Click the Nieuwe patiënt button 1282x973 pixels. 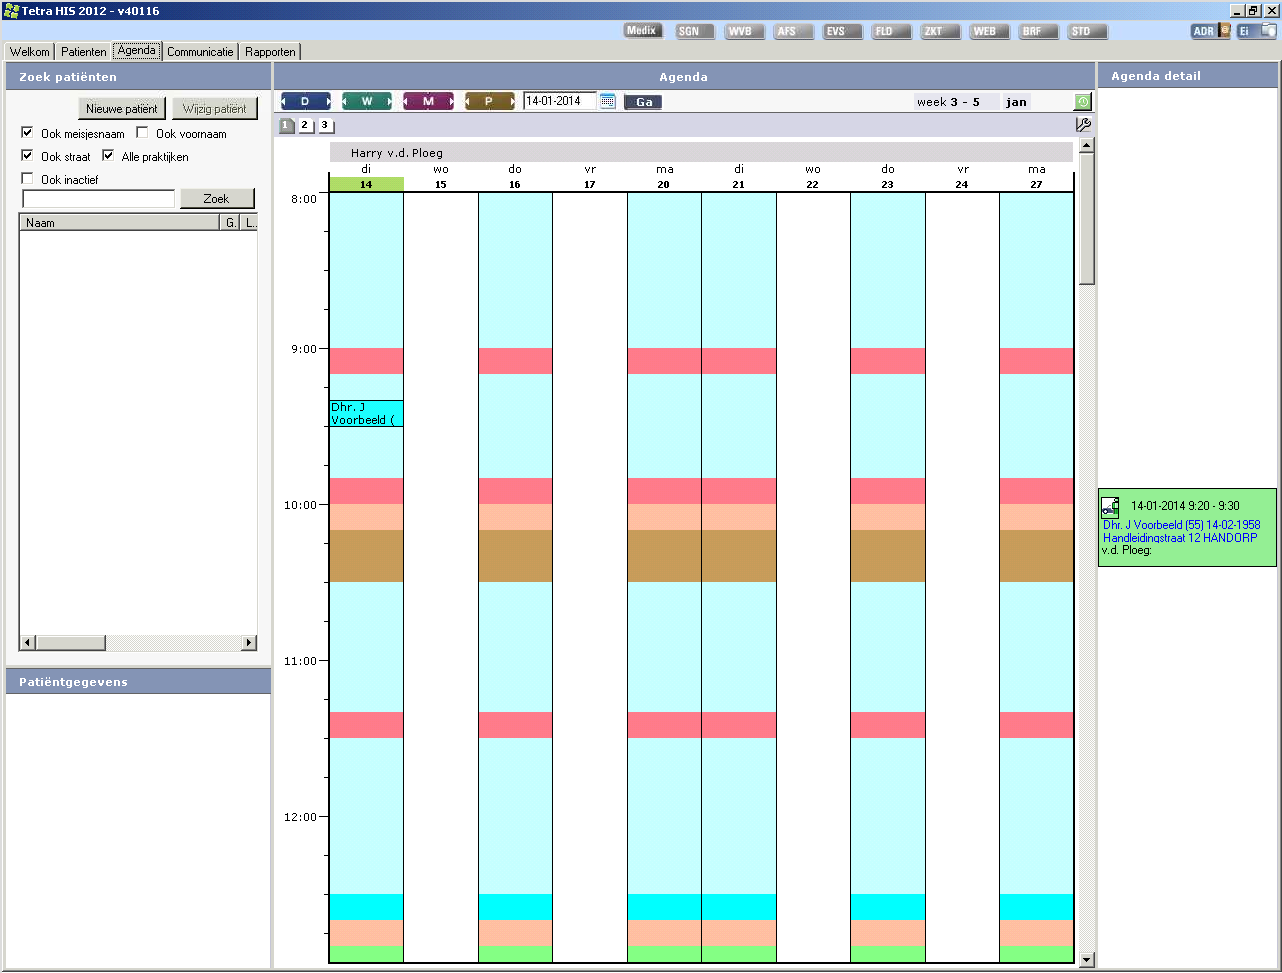pyautogui.click(x=122, y=109)
